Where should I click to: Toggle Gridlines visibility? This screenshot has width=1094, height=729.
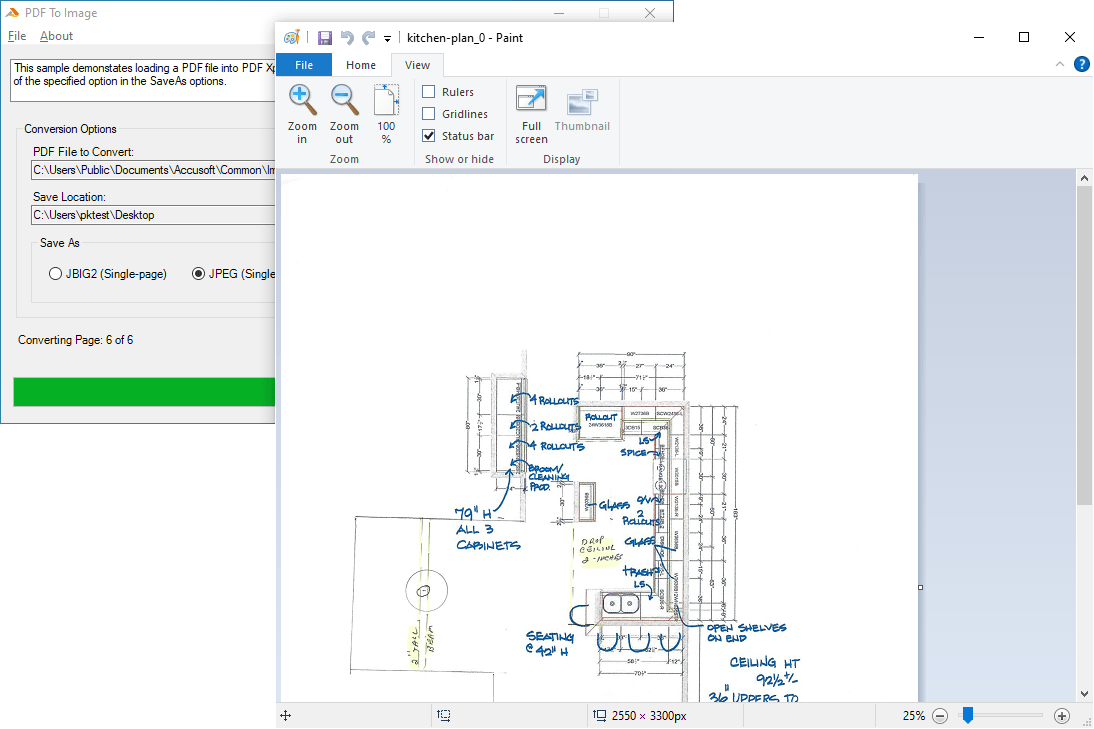[428, 113]
